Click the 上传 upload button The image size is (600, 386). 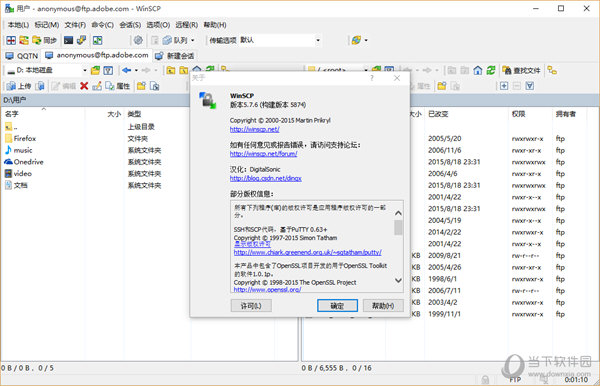click(x=19, y=86)
